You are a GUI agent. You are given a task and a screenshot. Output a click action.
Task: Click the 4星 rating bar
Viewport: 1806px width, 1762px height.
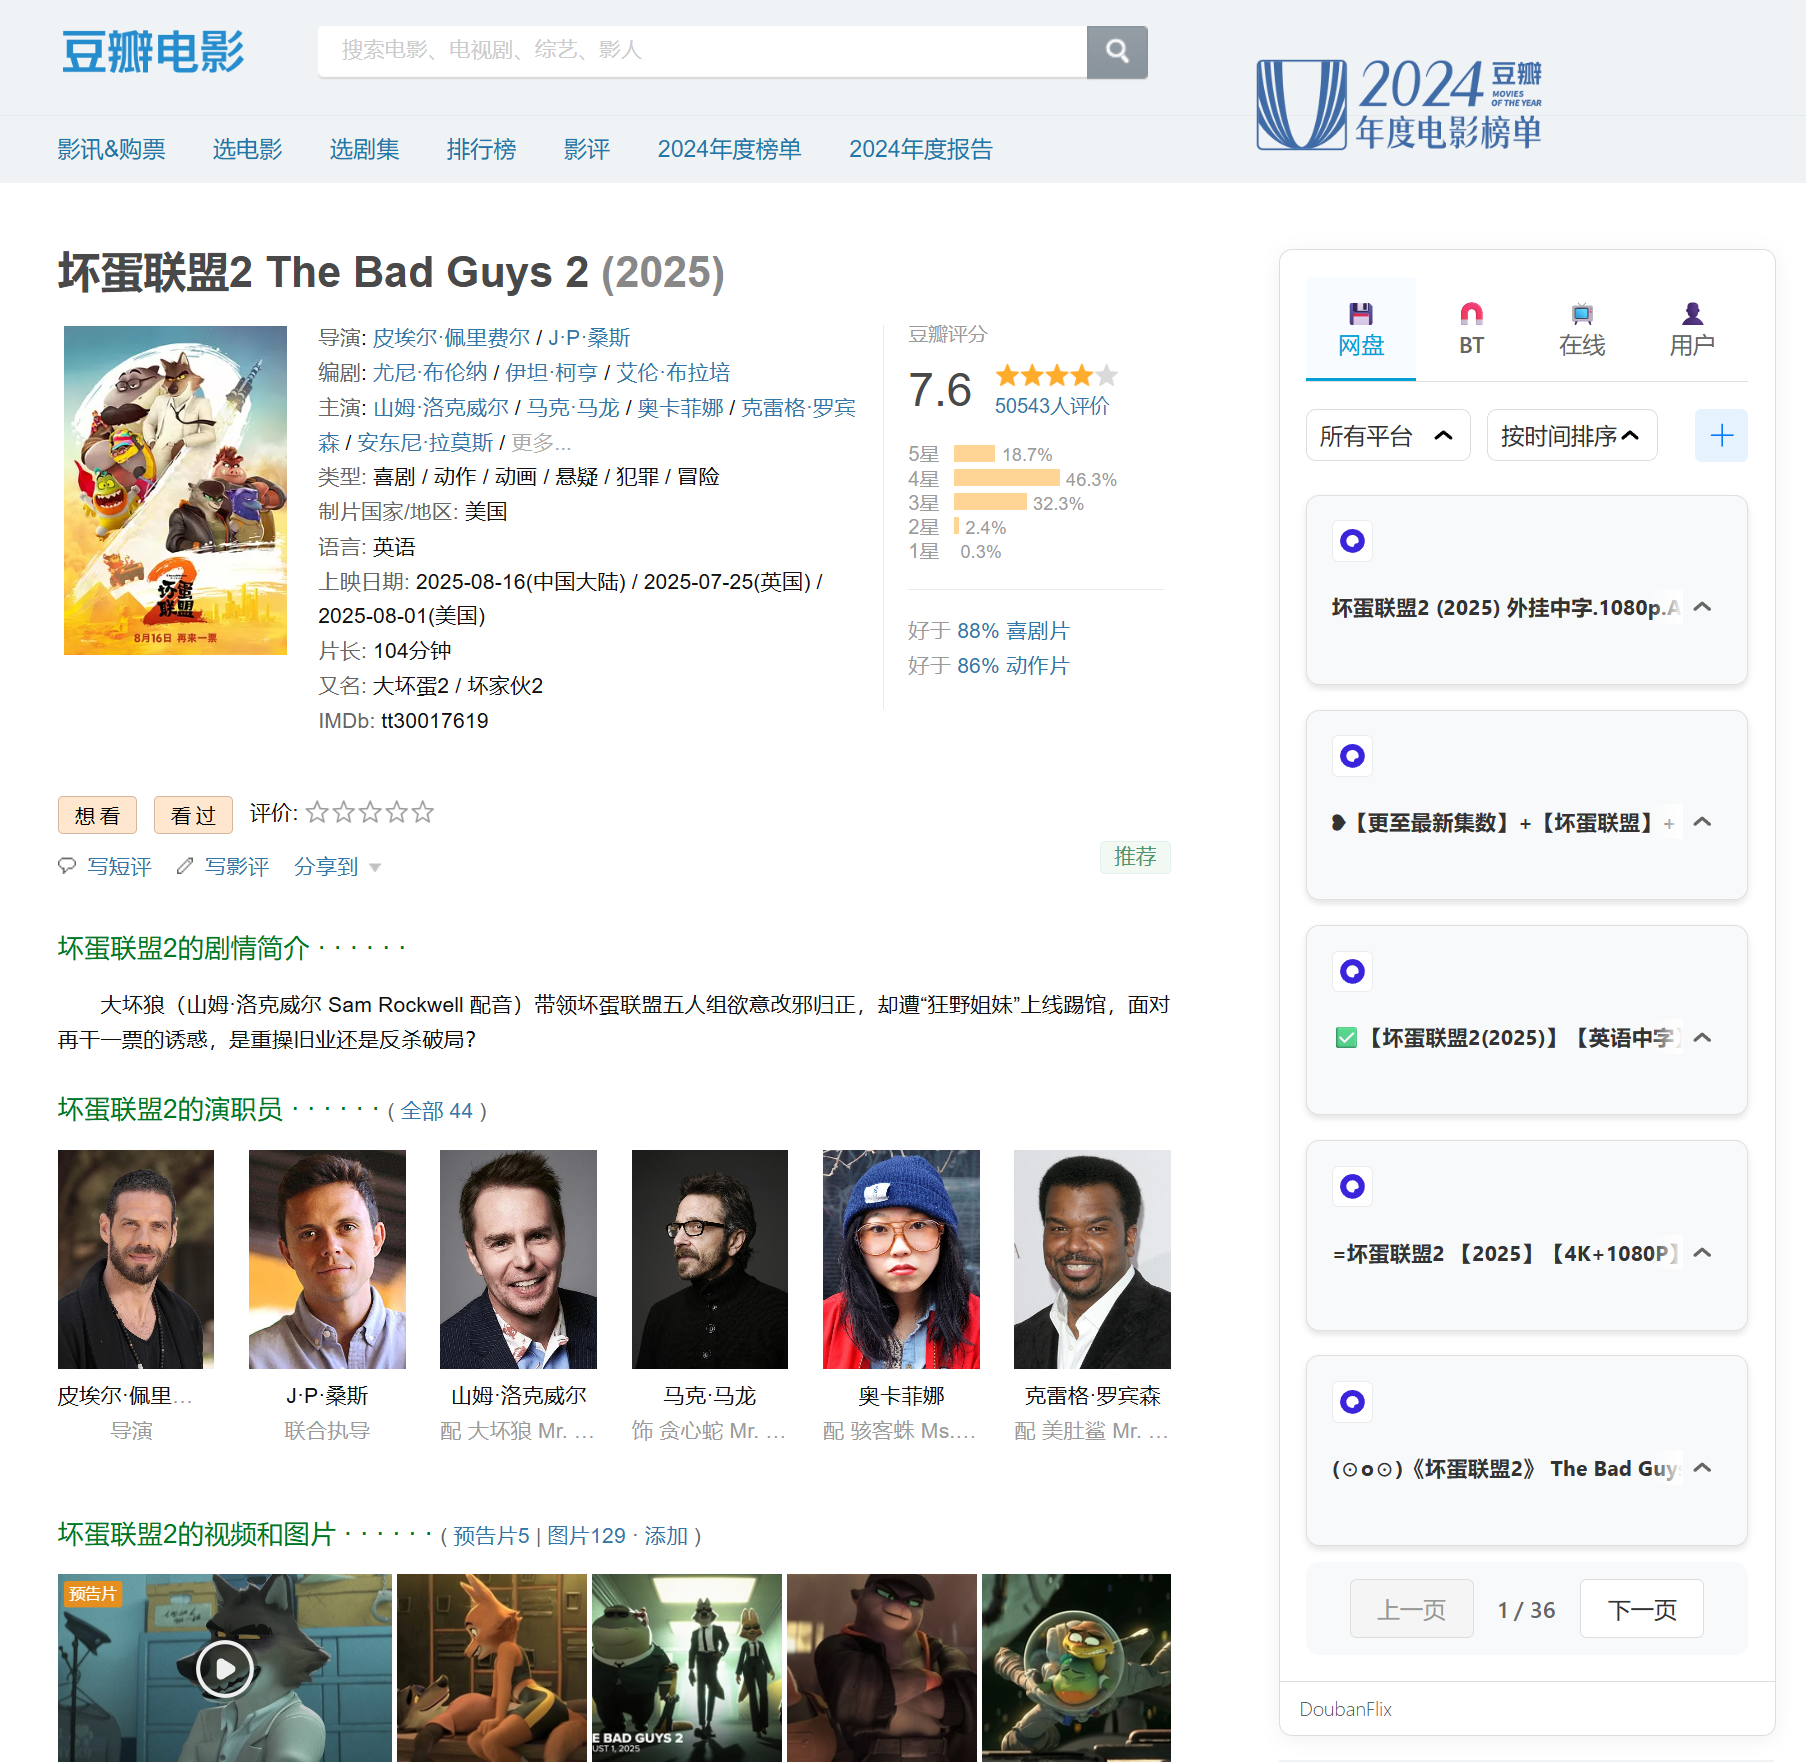tap(1006, 478)
